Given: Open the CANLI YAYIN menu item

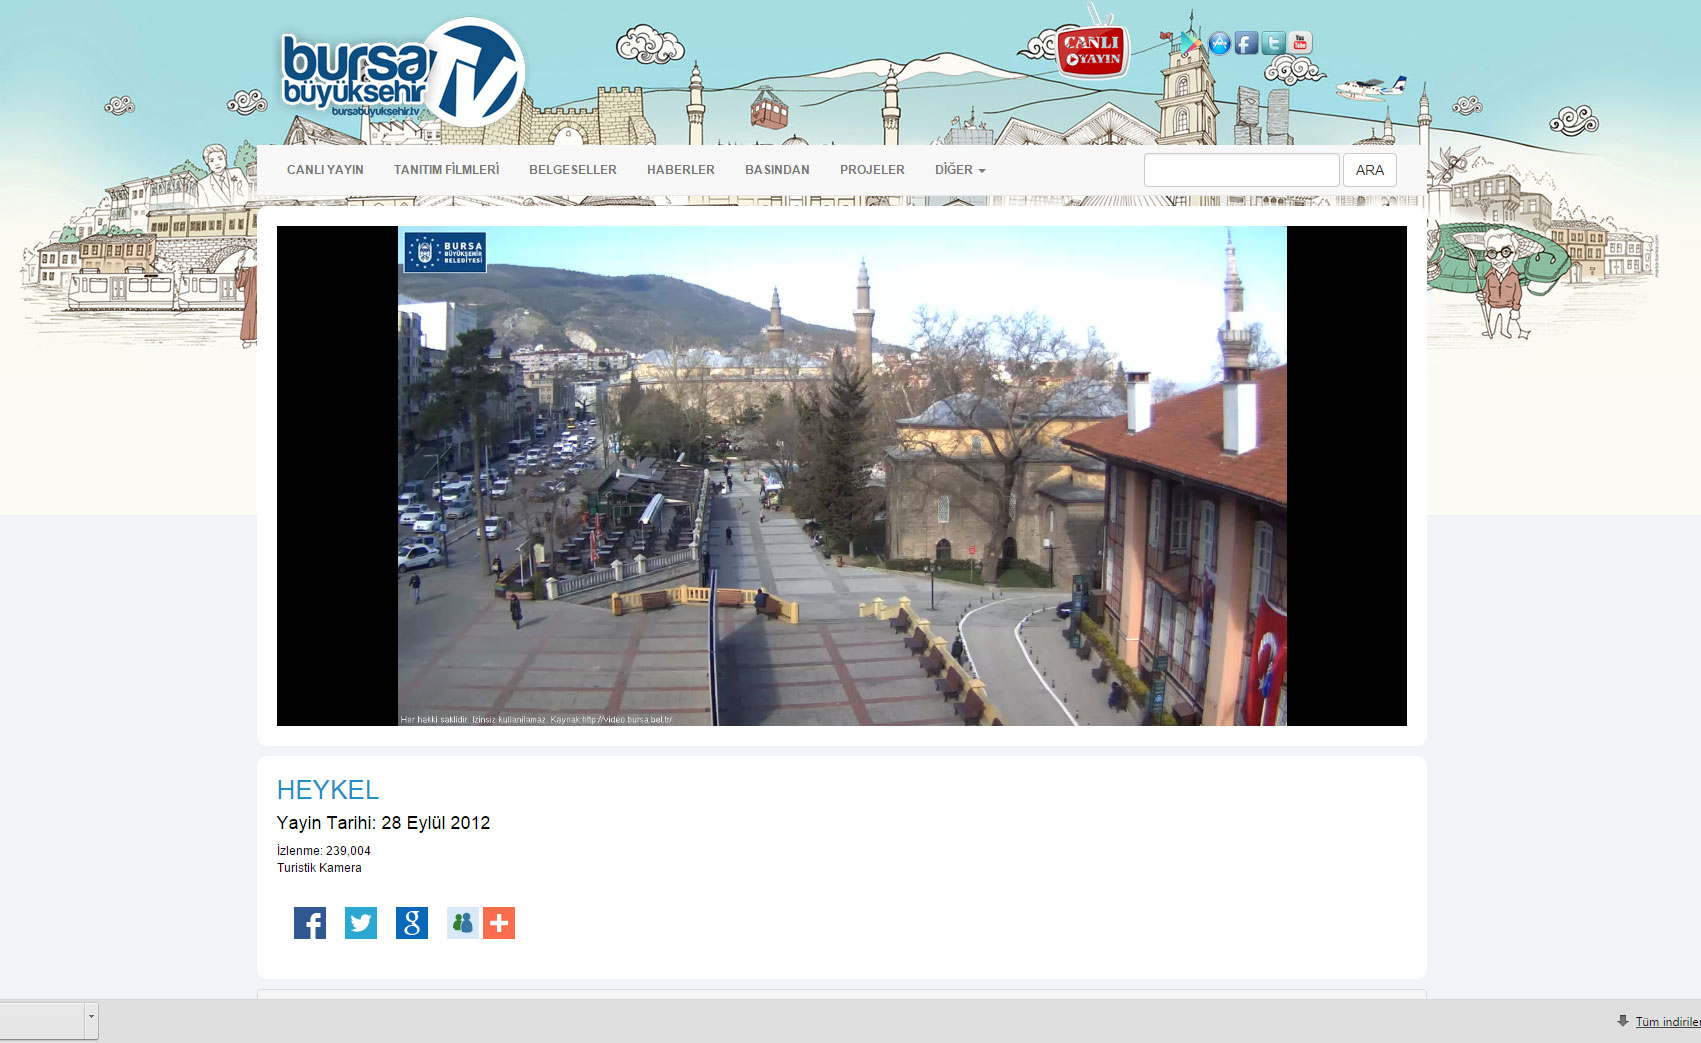Looking at the screenshot, I should 325,170.
